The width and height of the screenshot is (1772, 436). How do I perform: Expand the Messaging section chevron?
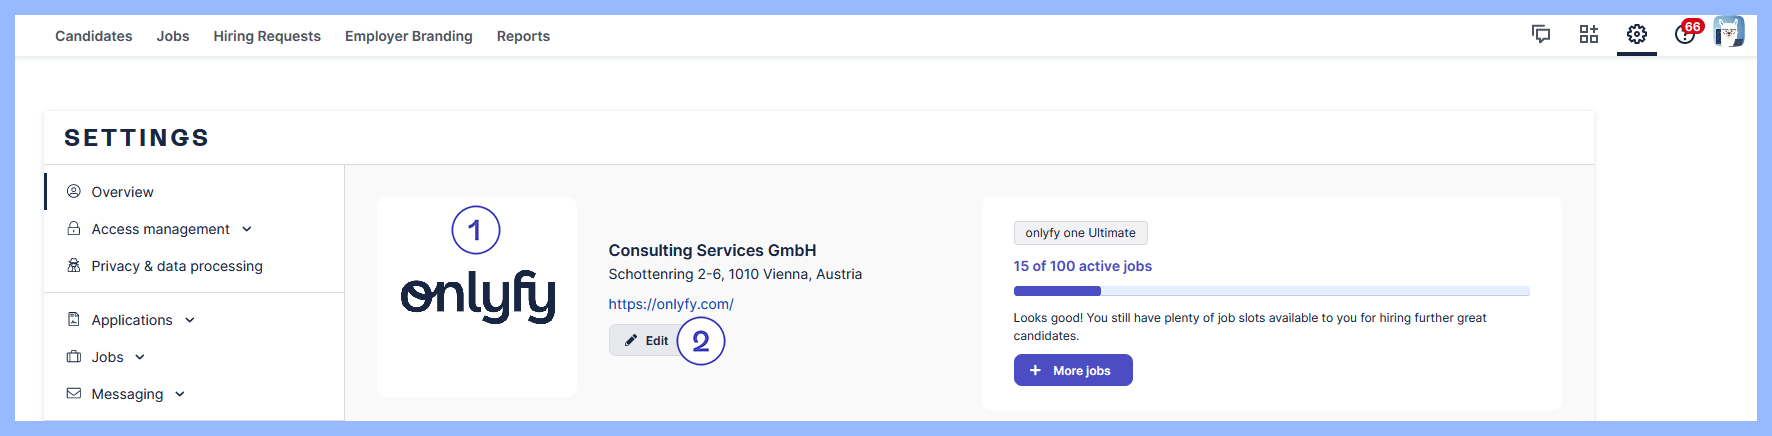point(180,394)
